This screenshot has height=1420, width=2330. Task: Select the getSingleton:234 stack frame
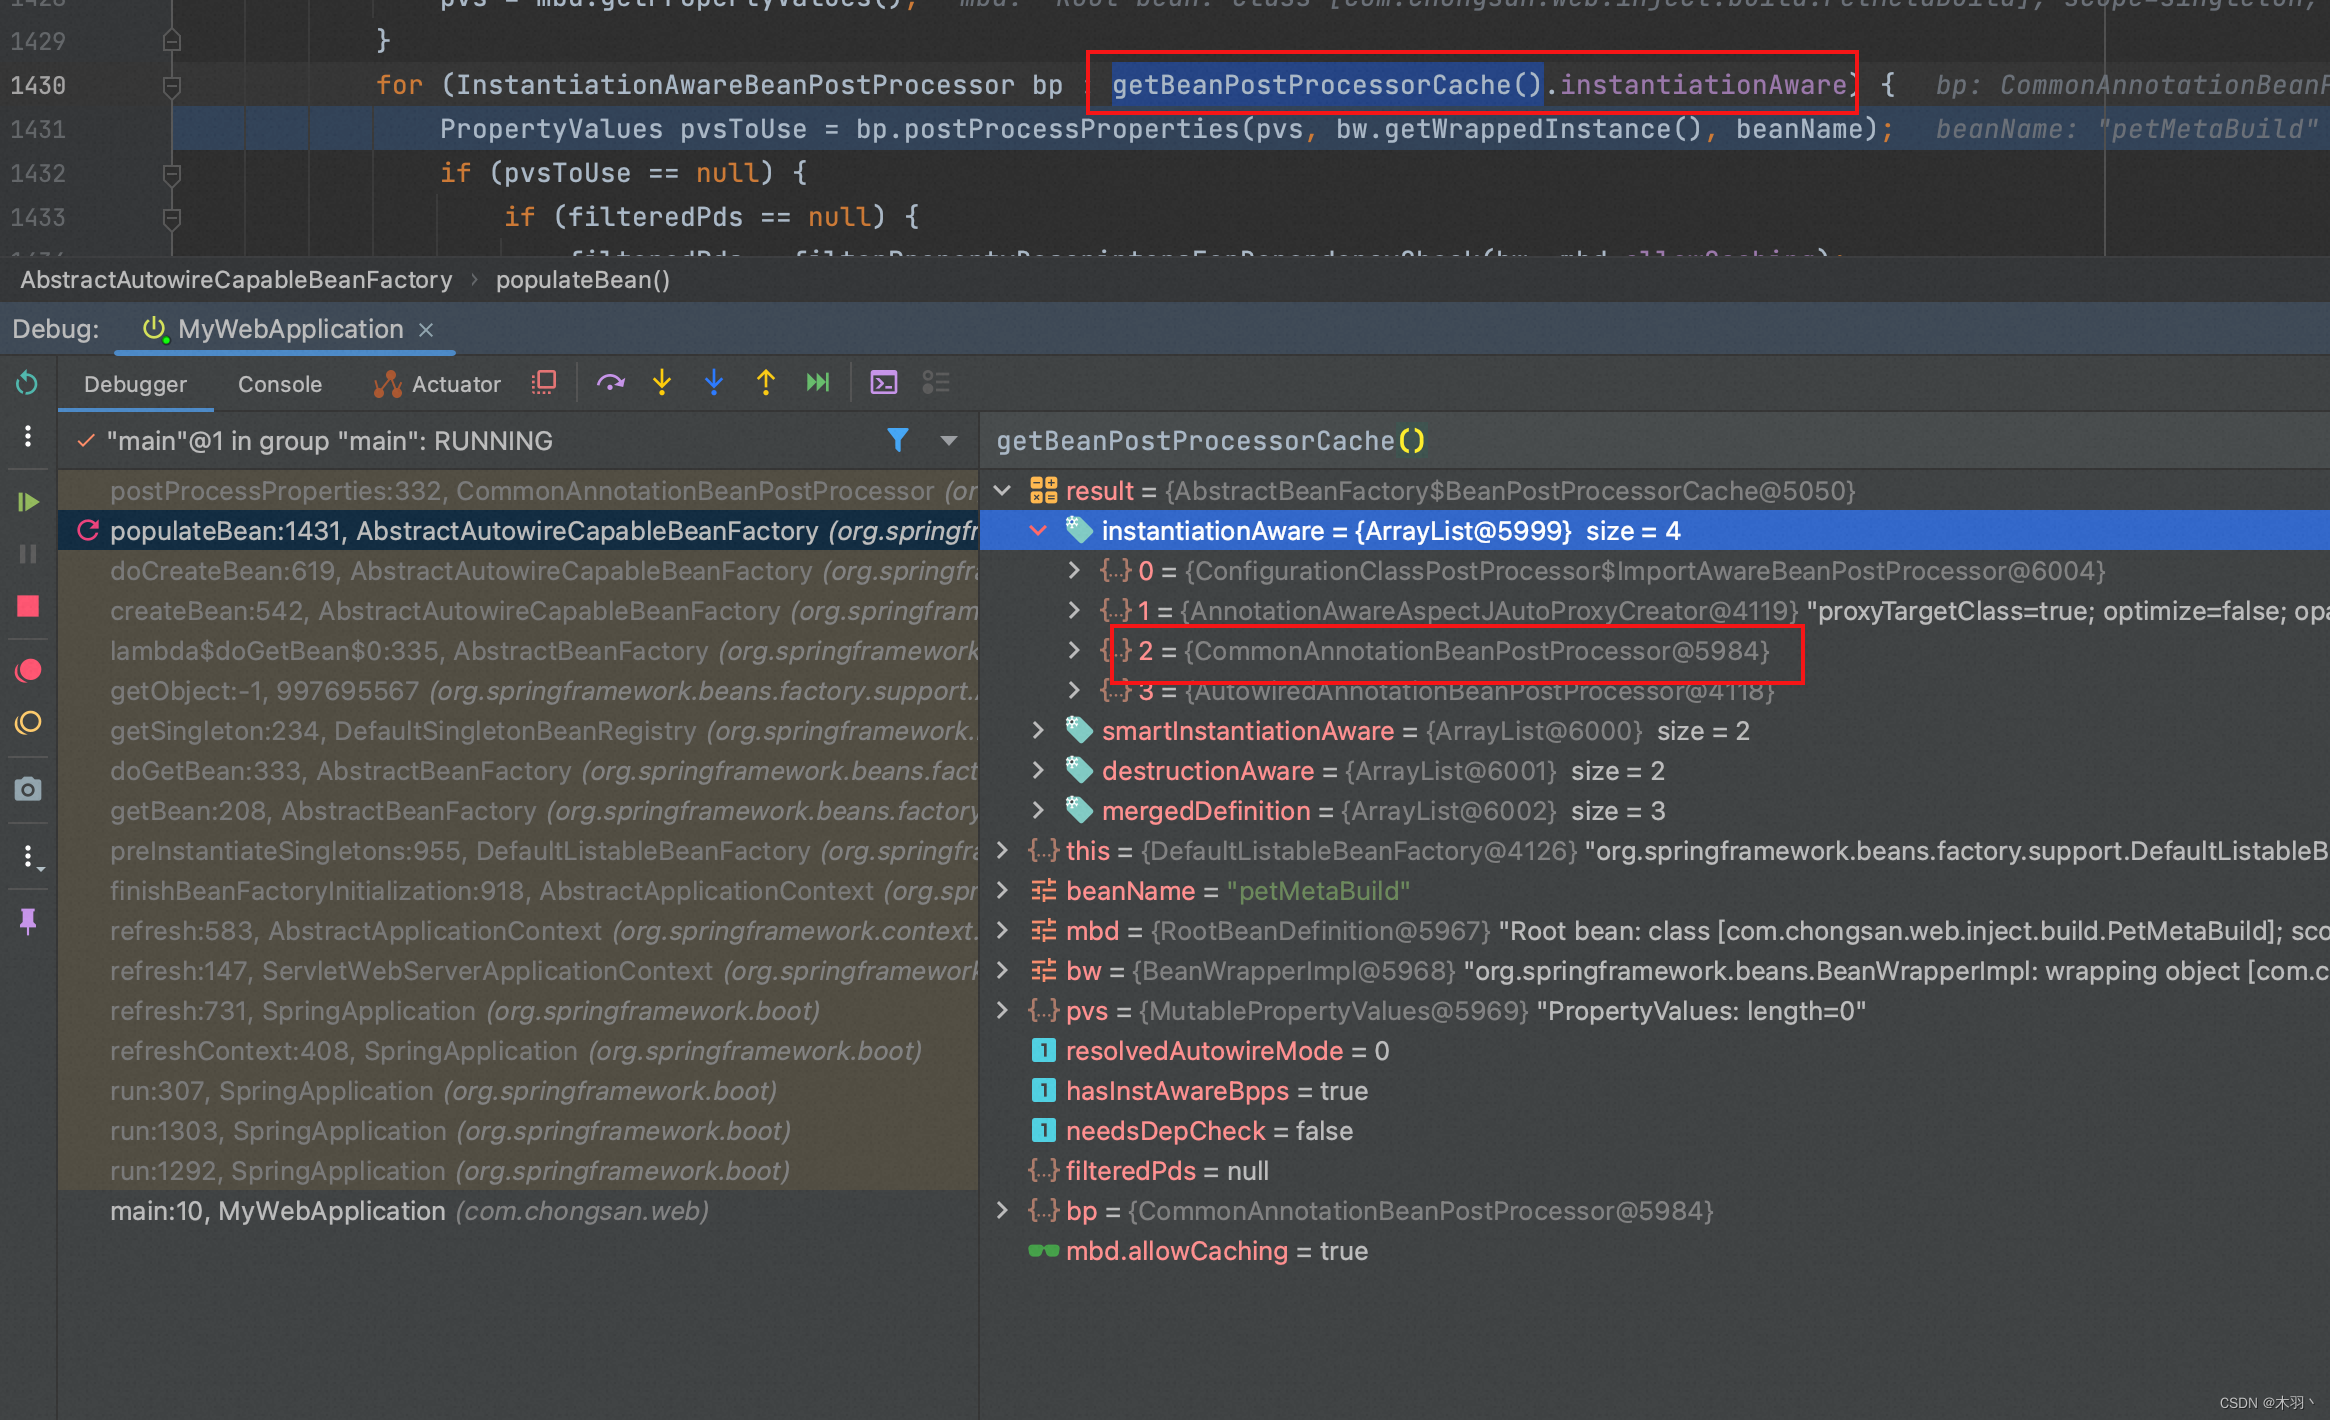pyautogui.click(x=518, y=731)
